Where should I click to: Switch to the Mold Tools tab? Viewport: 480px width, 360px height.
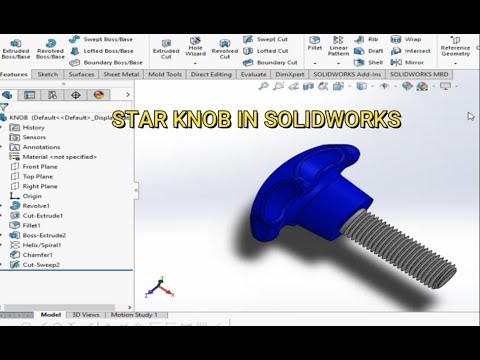(x=165, y=74)
